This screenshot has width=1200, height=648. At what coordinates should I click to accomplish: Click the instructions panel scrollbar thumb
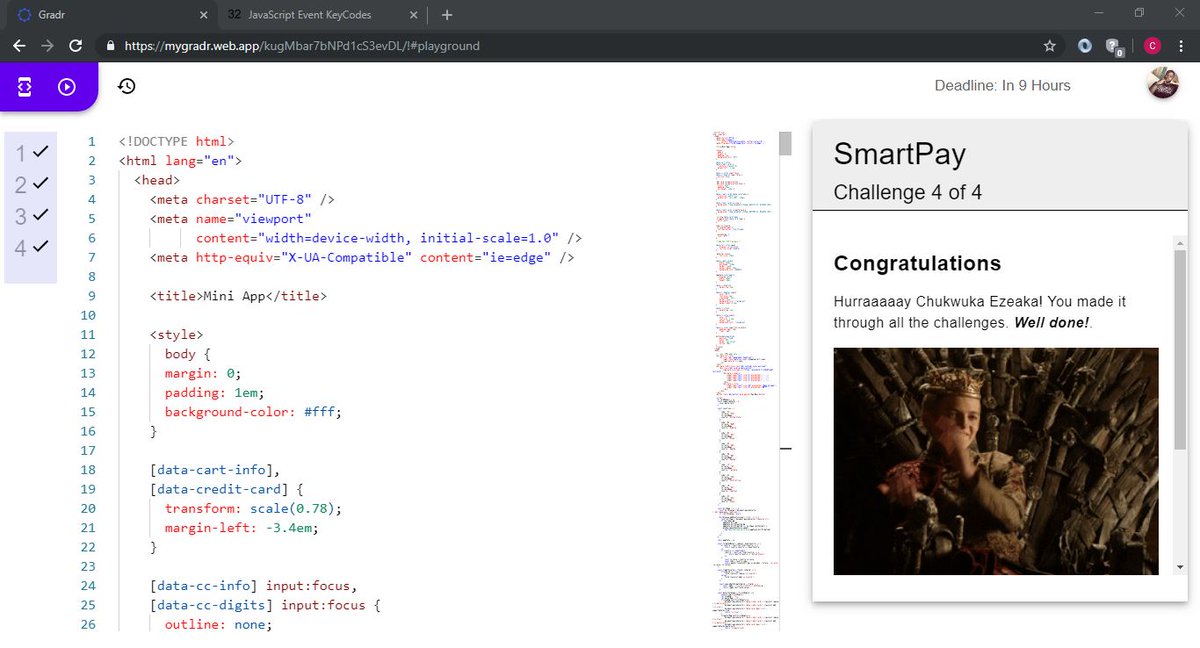click(1180, 348)
